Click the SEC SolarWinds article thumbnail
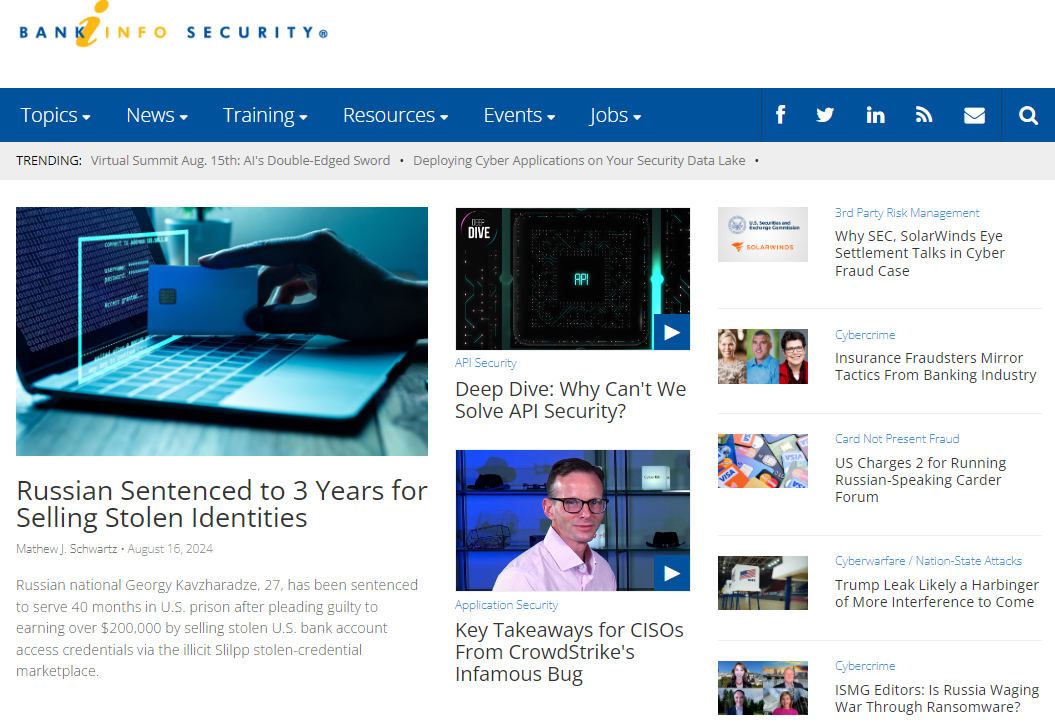Screen dimensions: 1055x728 click(763, 234)
